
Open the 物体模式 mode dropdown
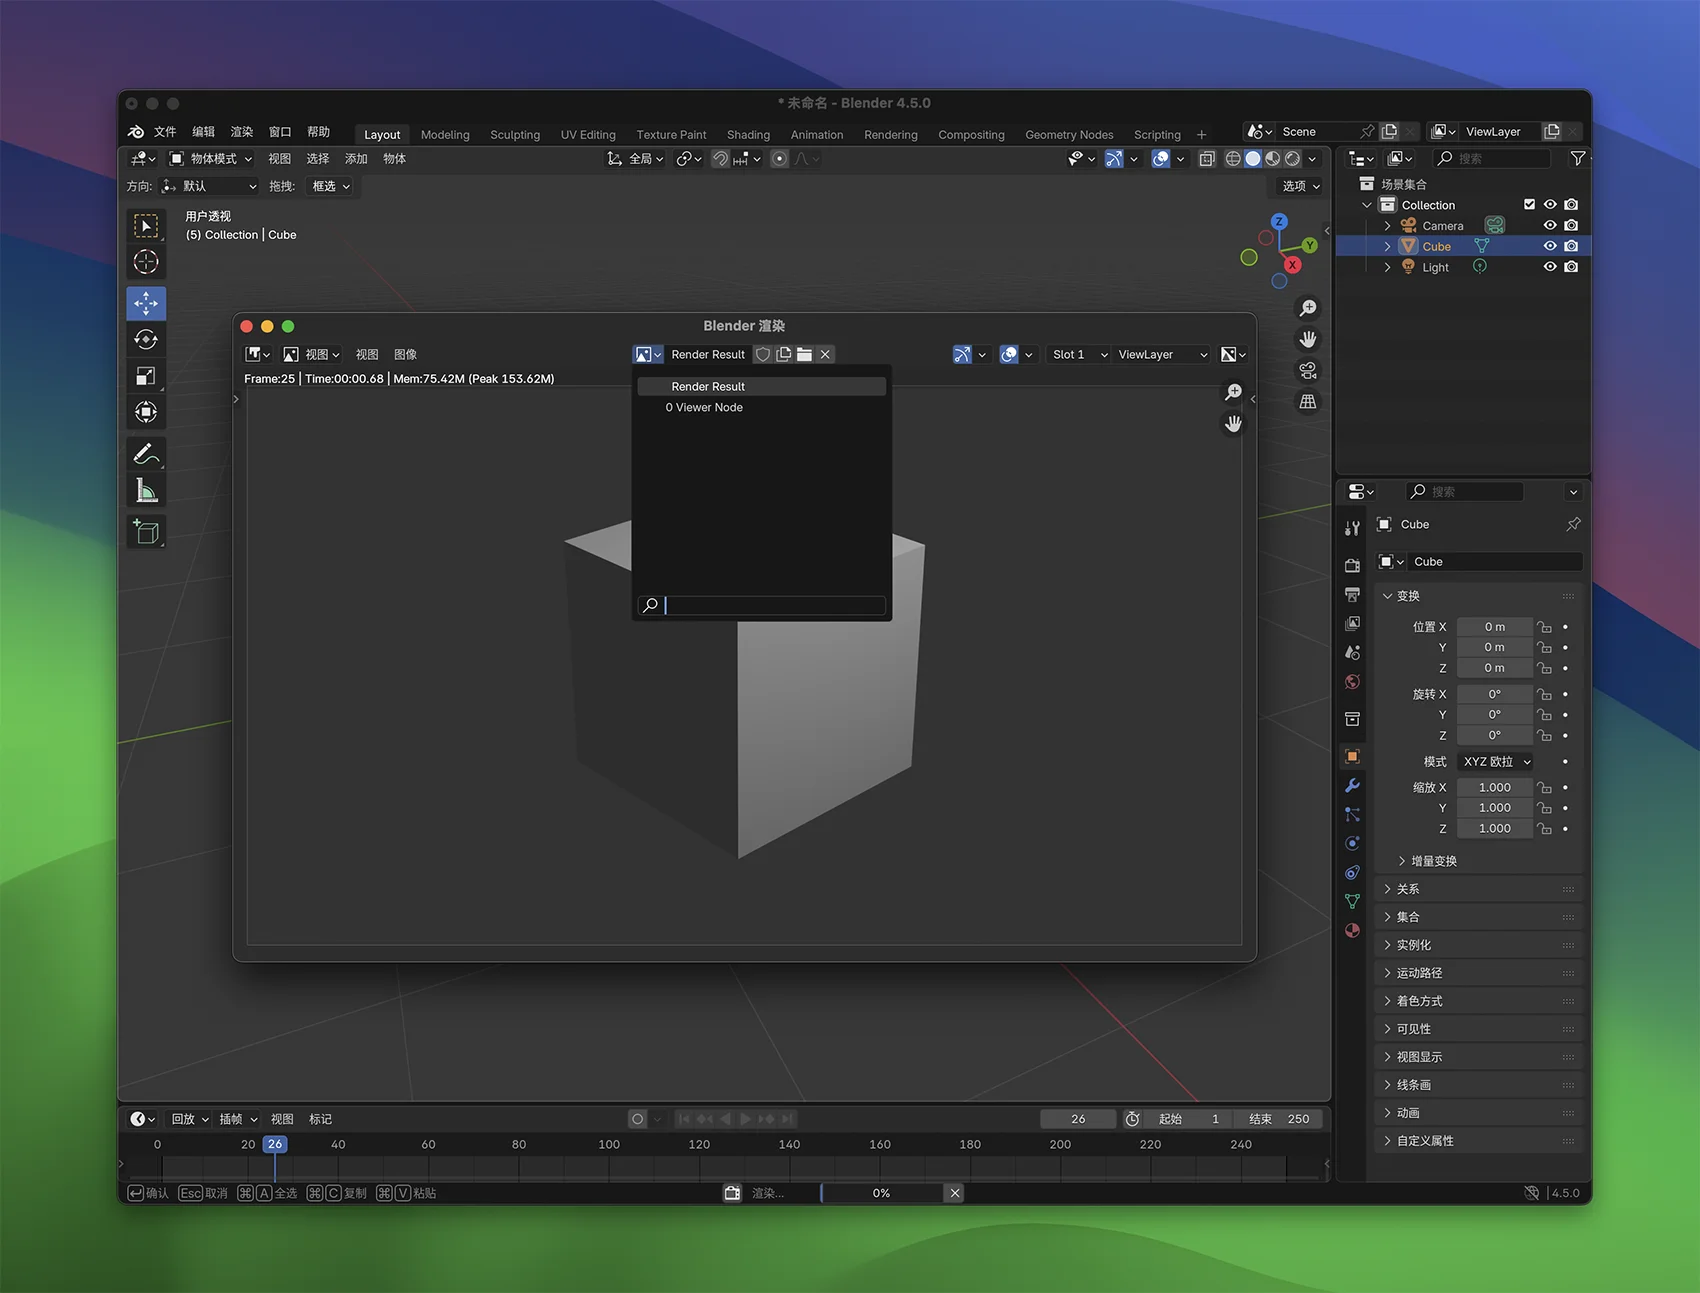pos(211,159)
